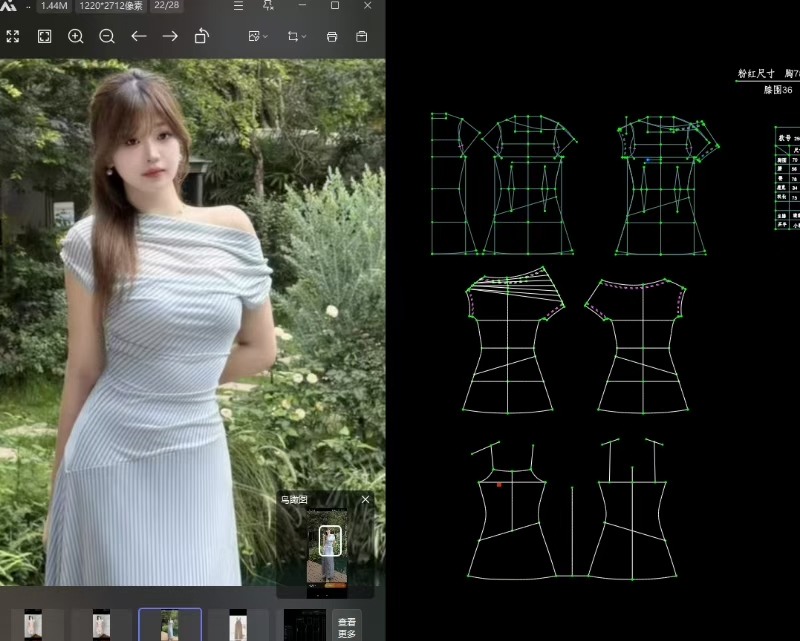Select the second pink dress thumbnail
This screenshot has height=641, width=800.
(x=101, y=626)
